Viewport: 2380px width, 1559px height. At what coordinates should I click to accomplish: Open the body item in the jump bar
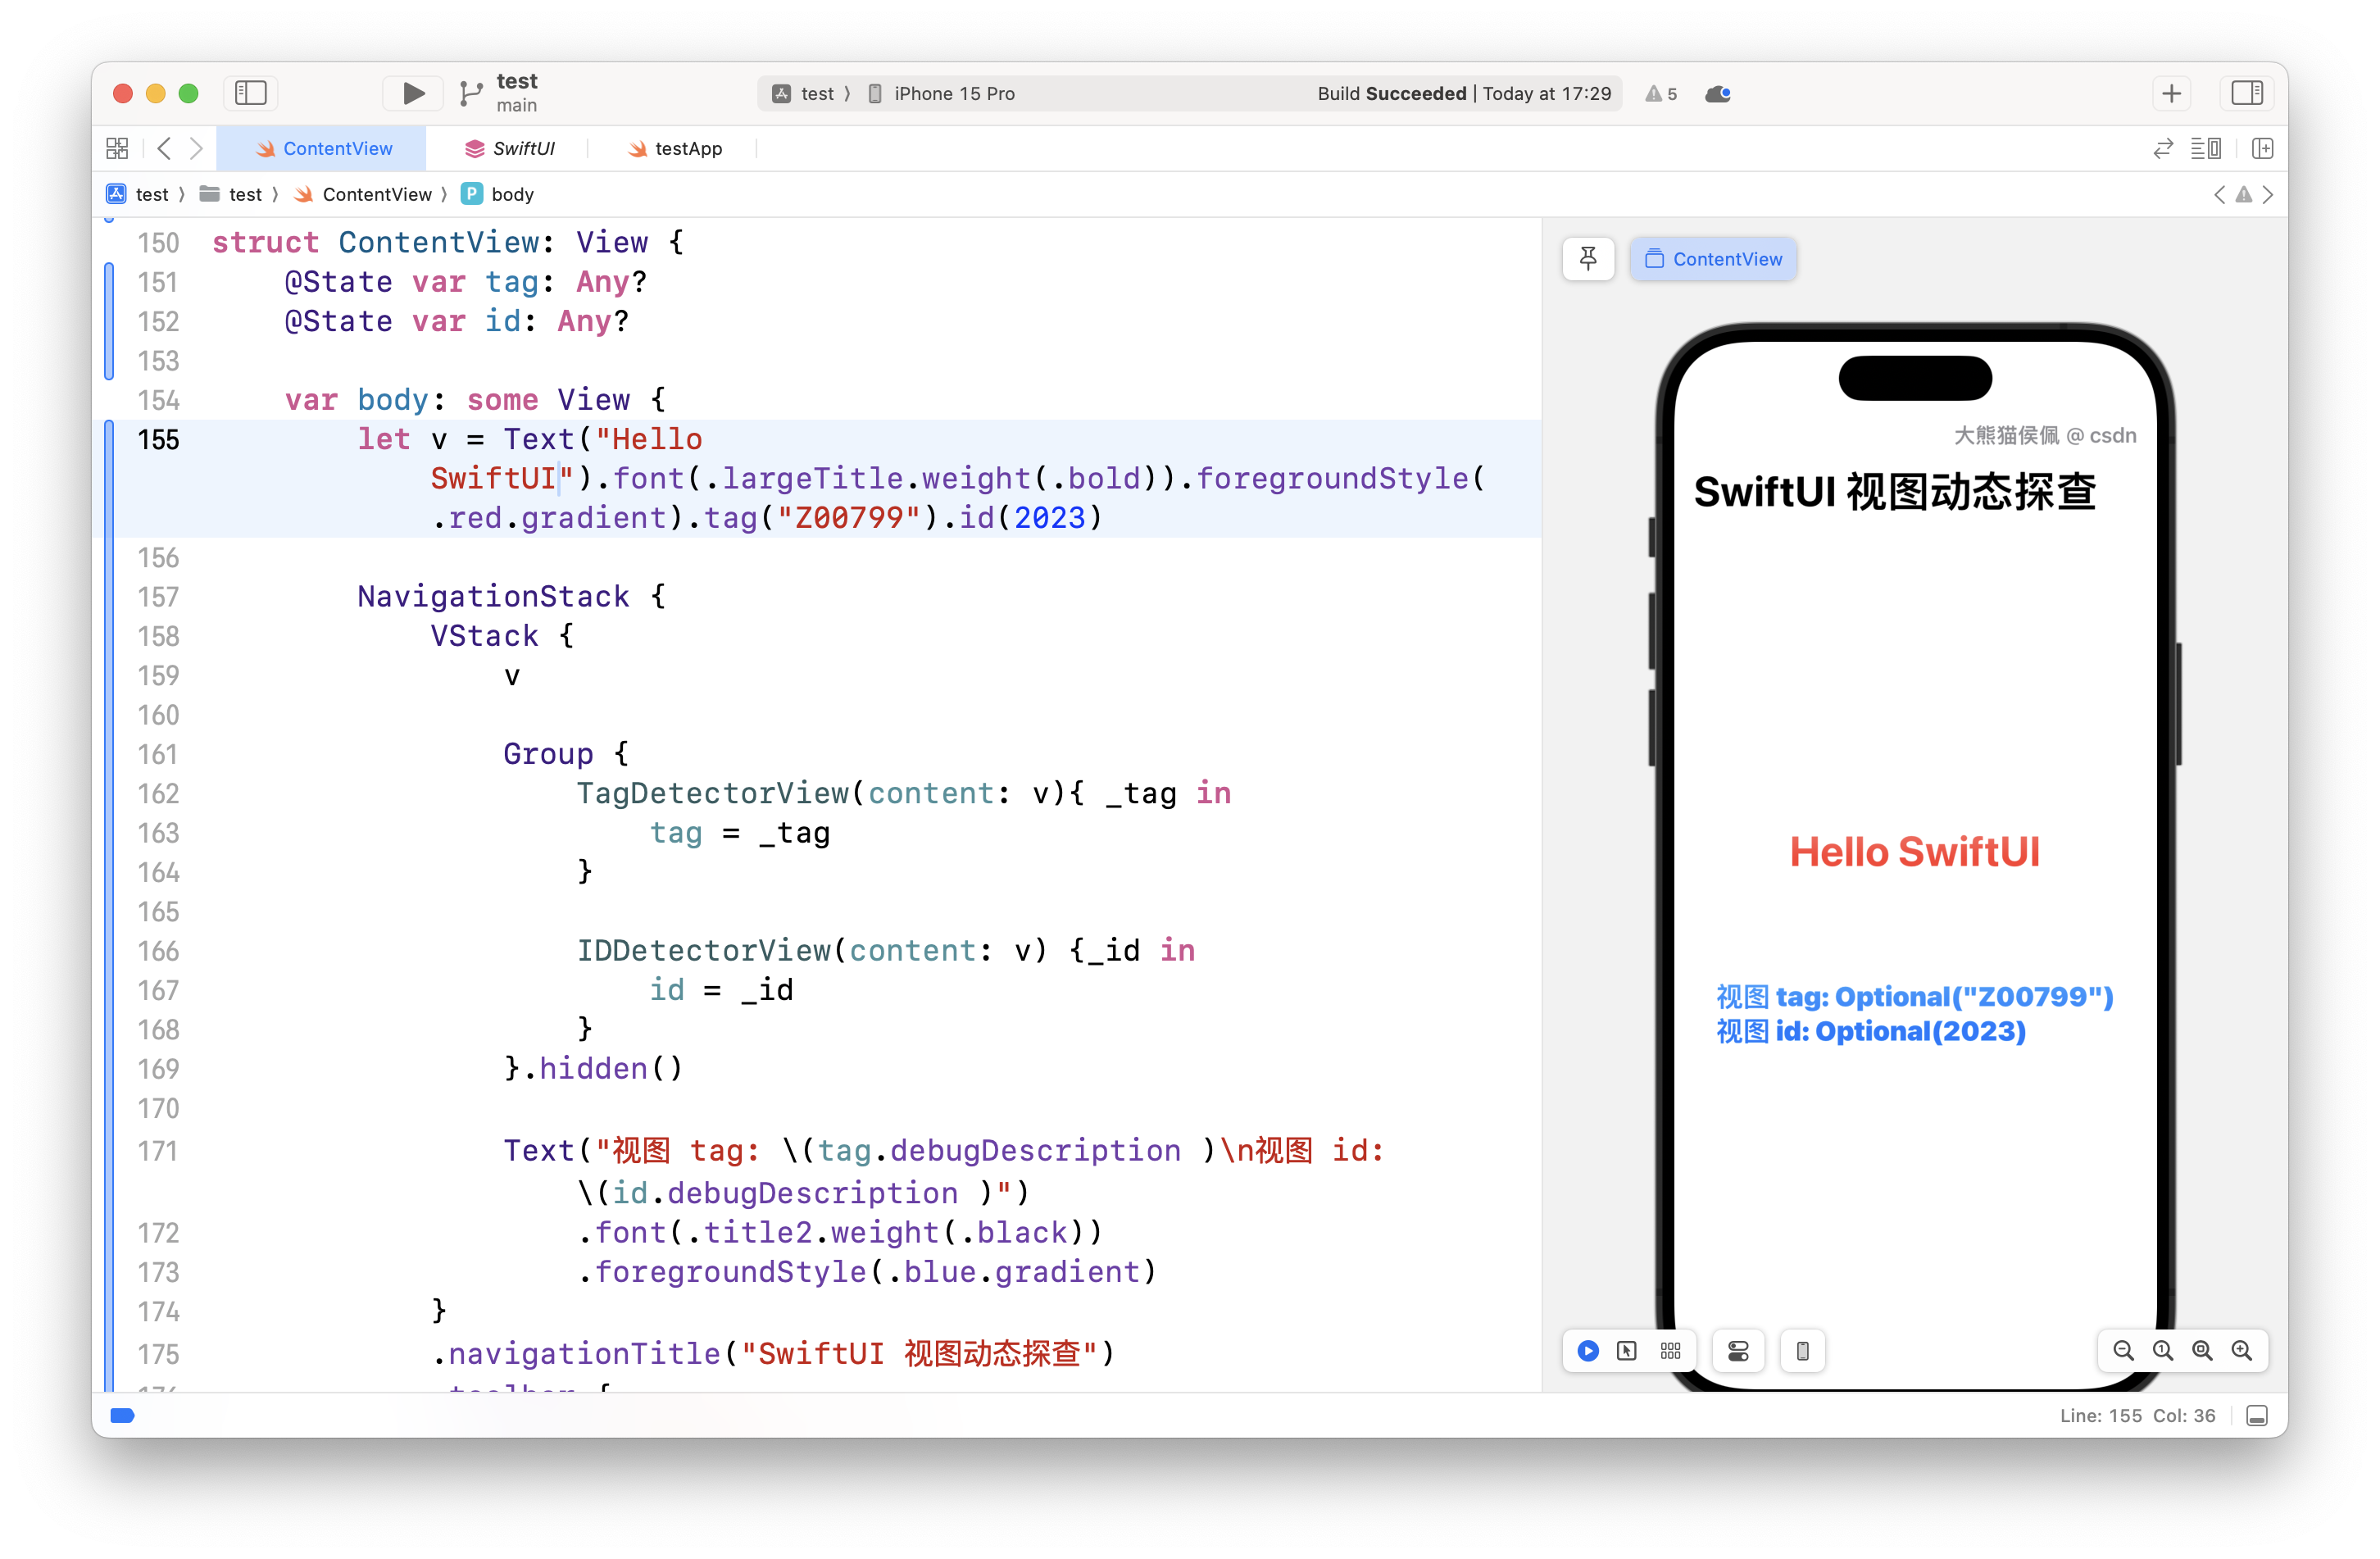(x=511, y=193)
